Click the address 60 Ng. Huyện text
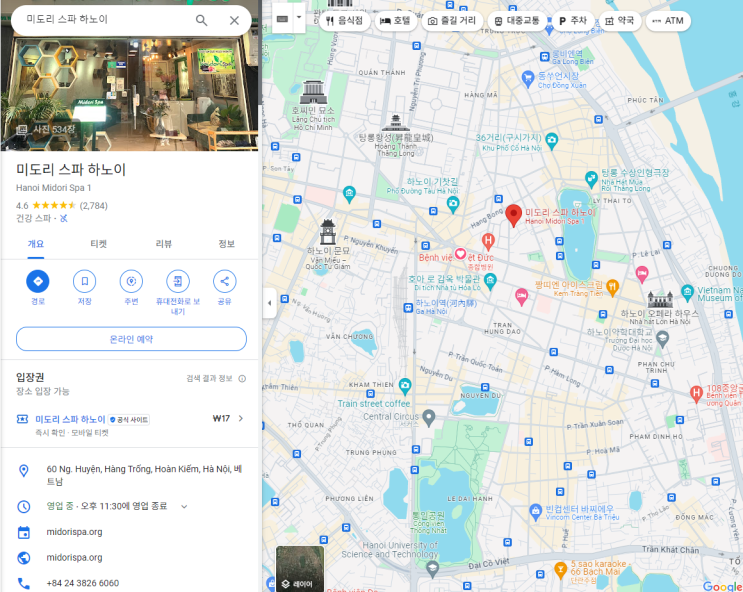Viewport: 743px width, 592px height. 145,475
